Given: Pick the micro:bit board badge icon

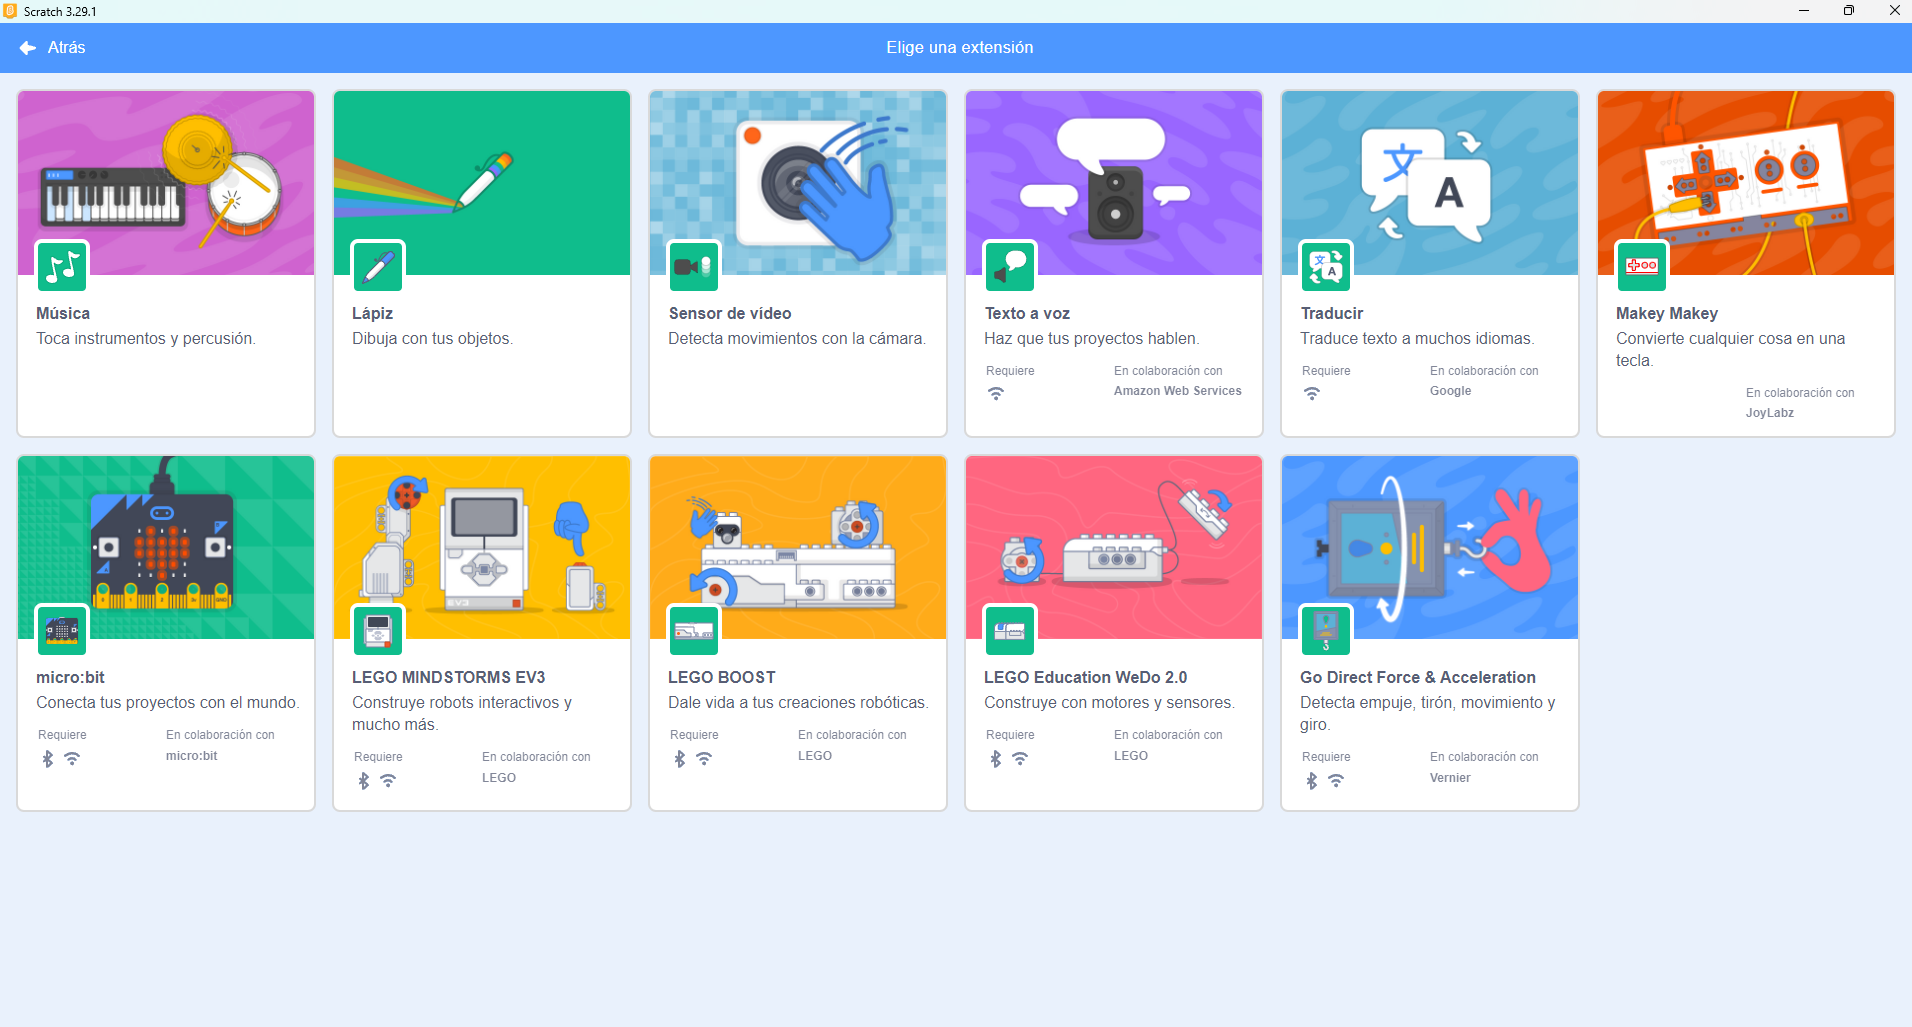Looking at the screenshot, I should pos(62,630).
